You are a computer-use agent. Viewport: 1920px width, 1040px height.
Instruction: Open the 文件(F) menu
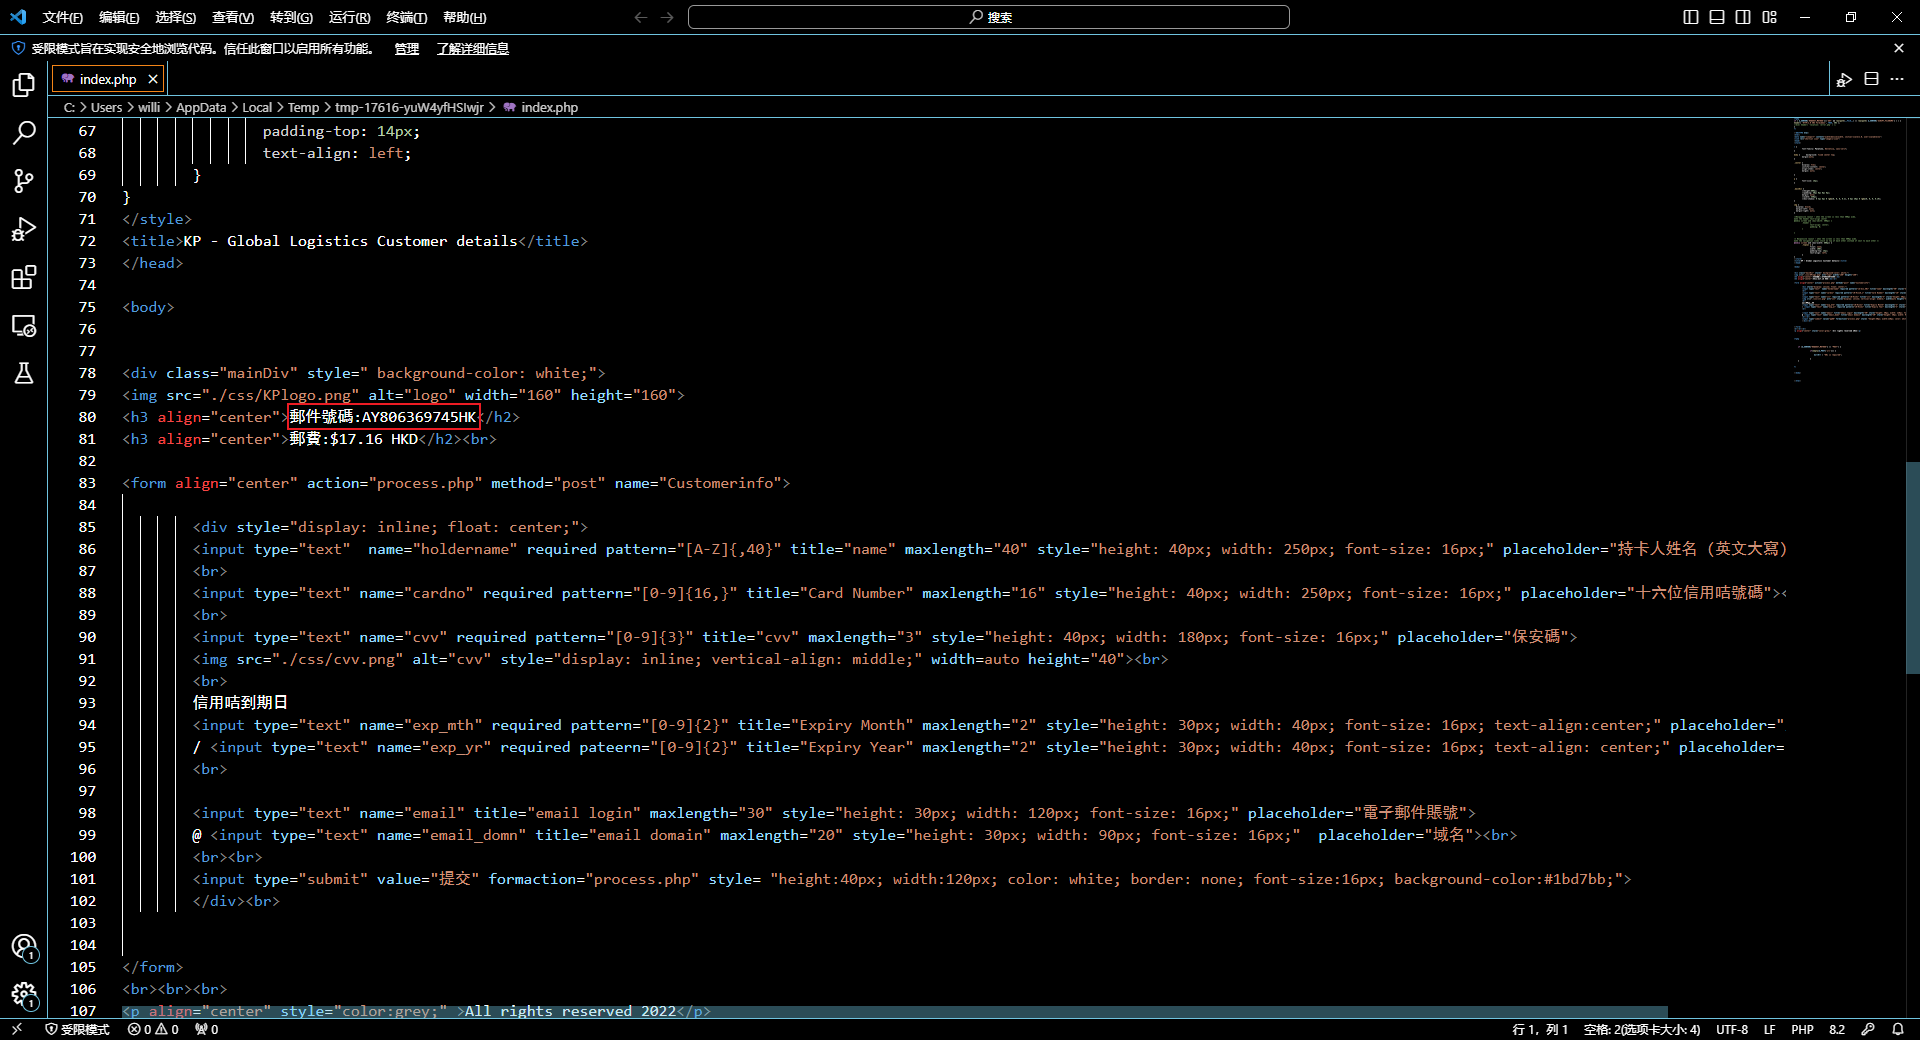click(x=62, y=17)
